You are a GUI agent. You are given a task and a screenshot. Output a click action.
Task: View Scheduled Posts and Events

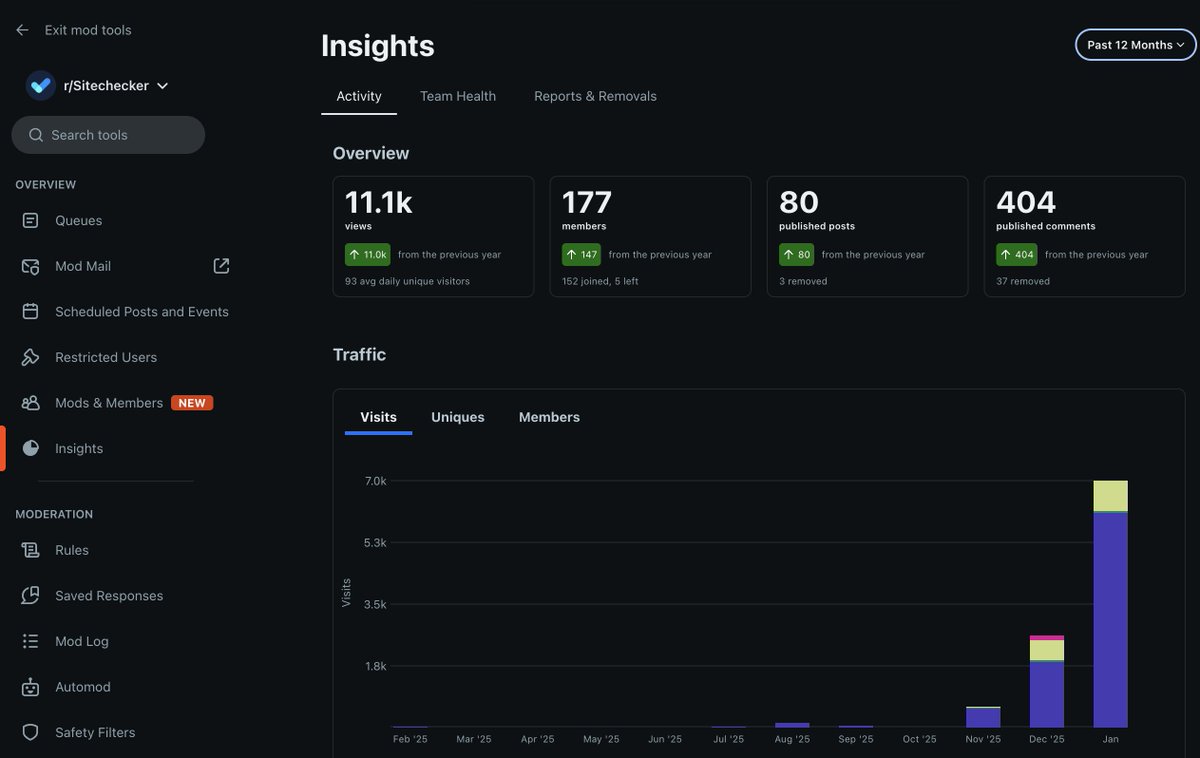(140, 310)
